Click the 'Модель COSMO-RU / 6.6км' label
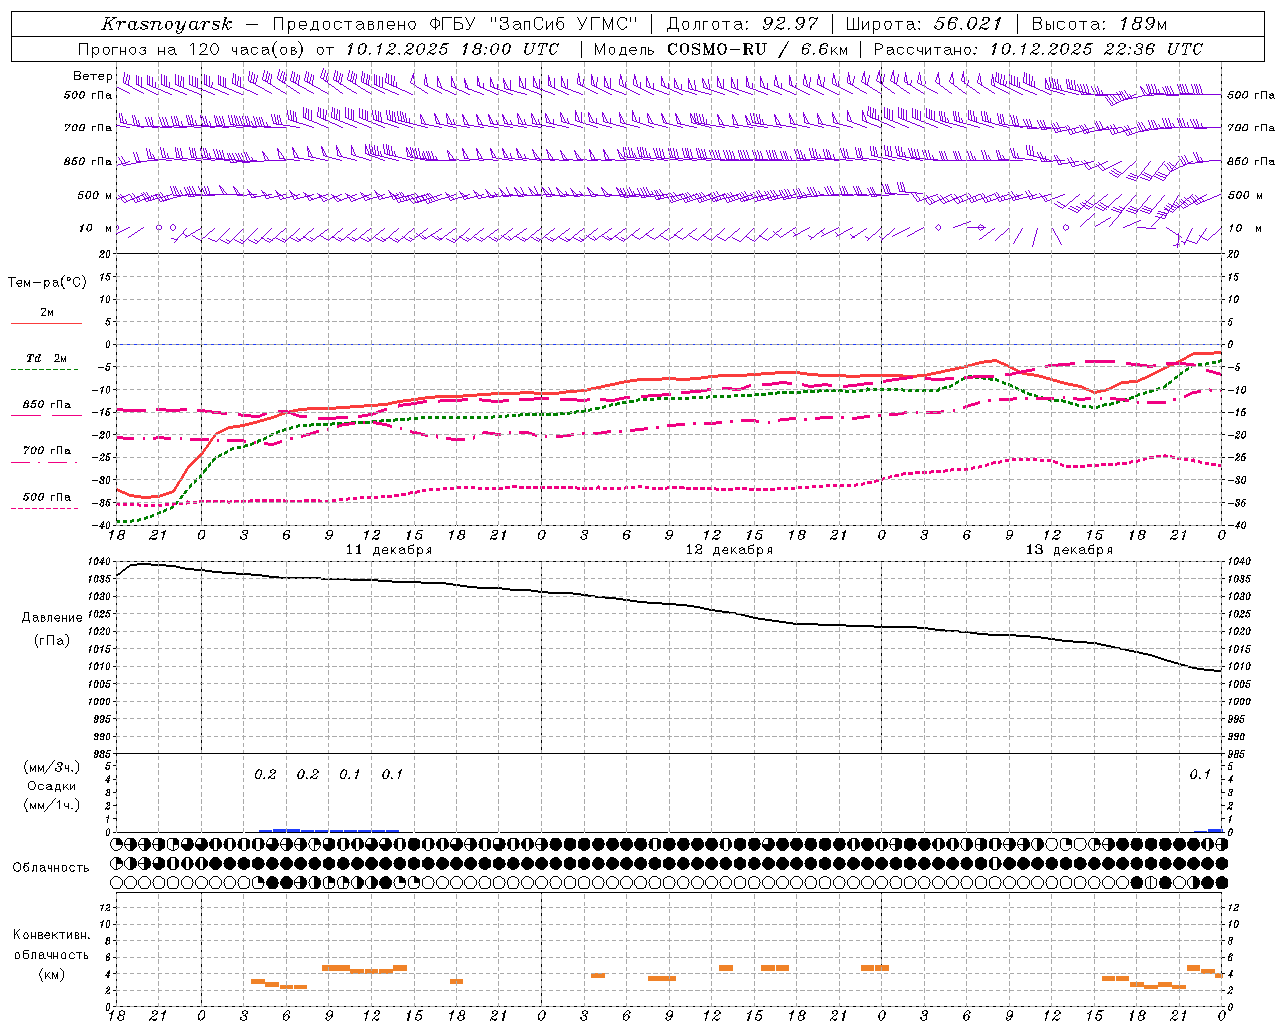Viewport: 1280px width, 1024px height. point(721,49)
